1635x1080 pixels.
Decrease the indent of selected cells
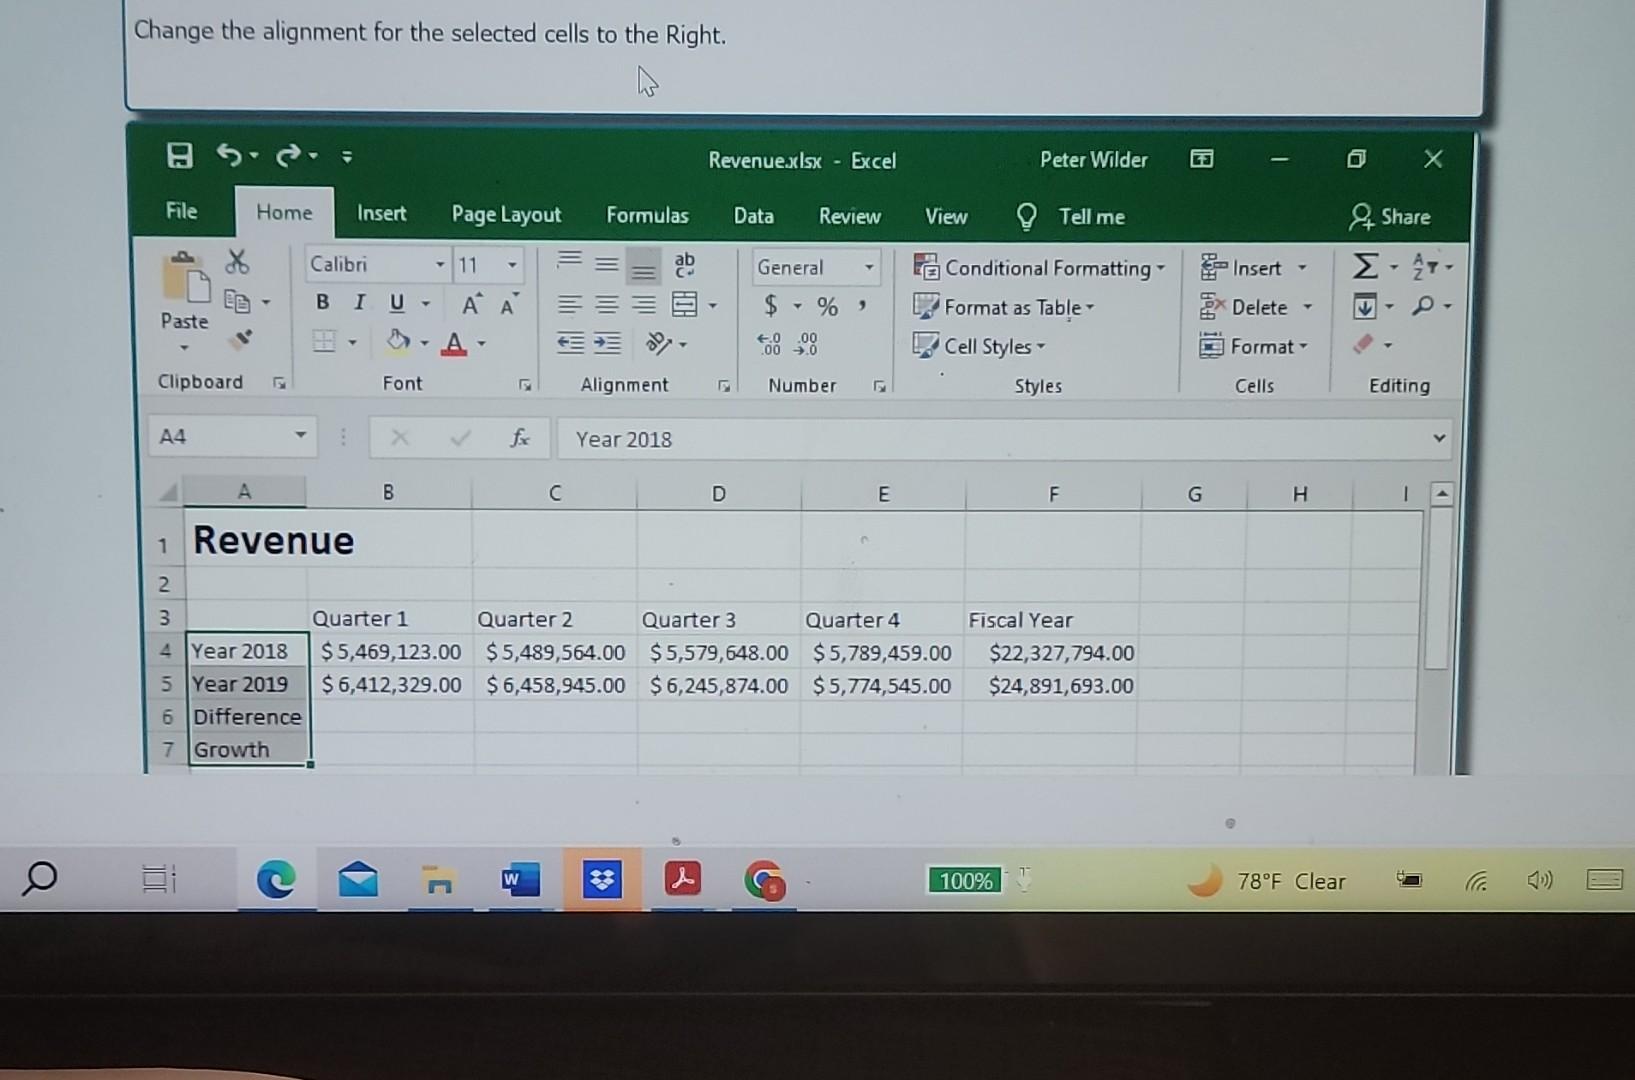pos(570,343)
